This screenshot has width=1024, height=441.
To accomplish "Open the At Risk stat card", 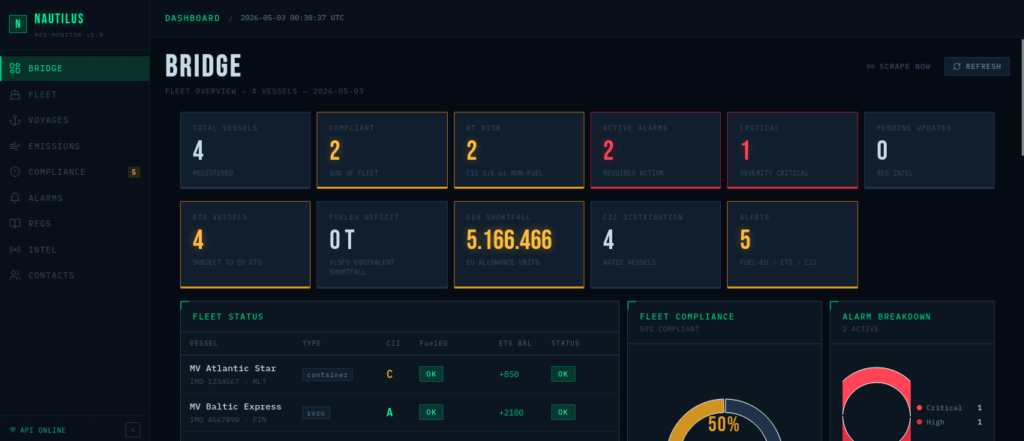I will click(x=519, y=150).
